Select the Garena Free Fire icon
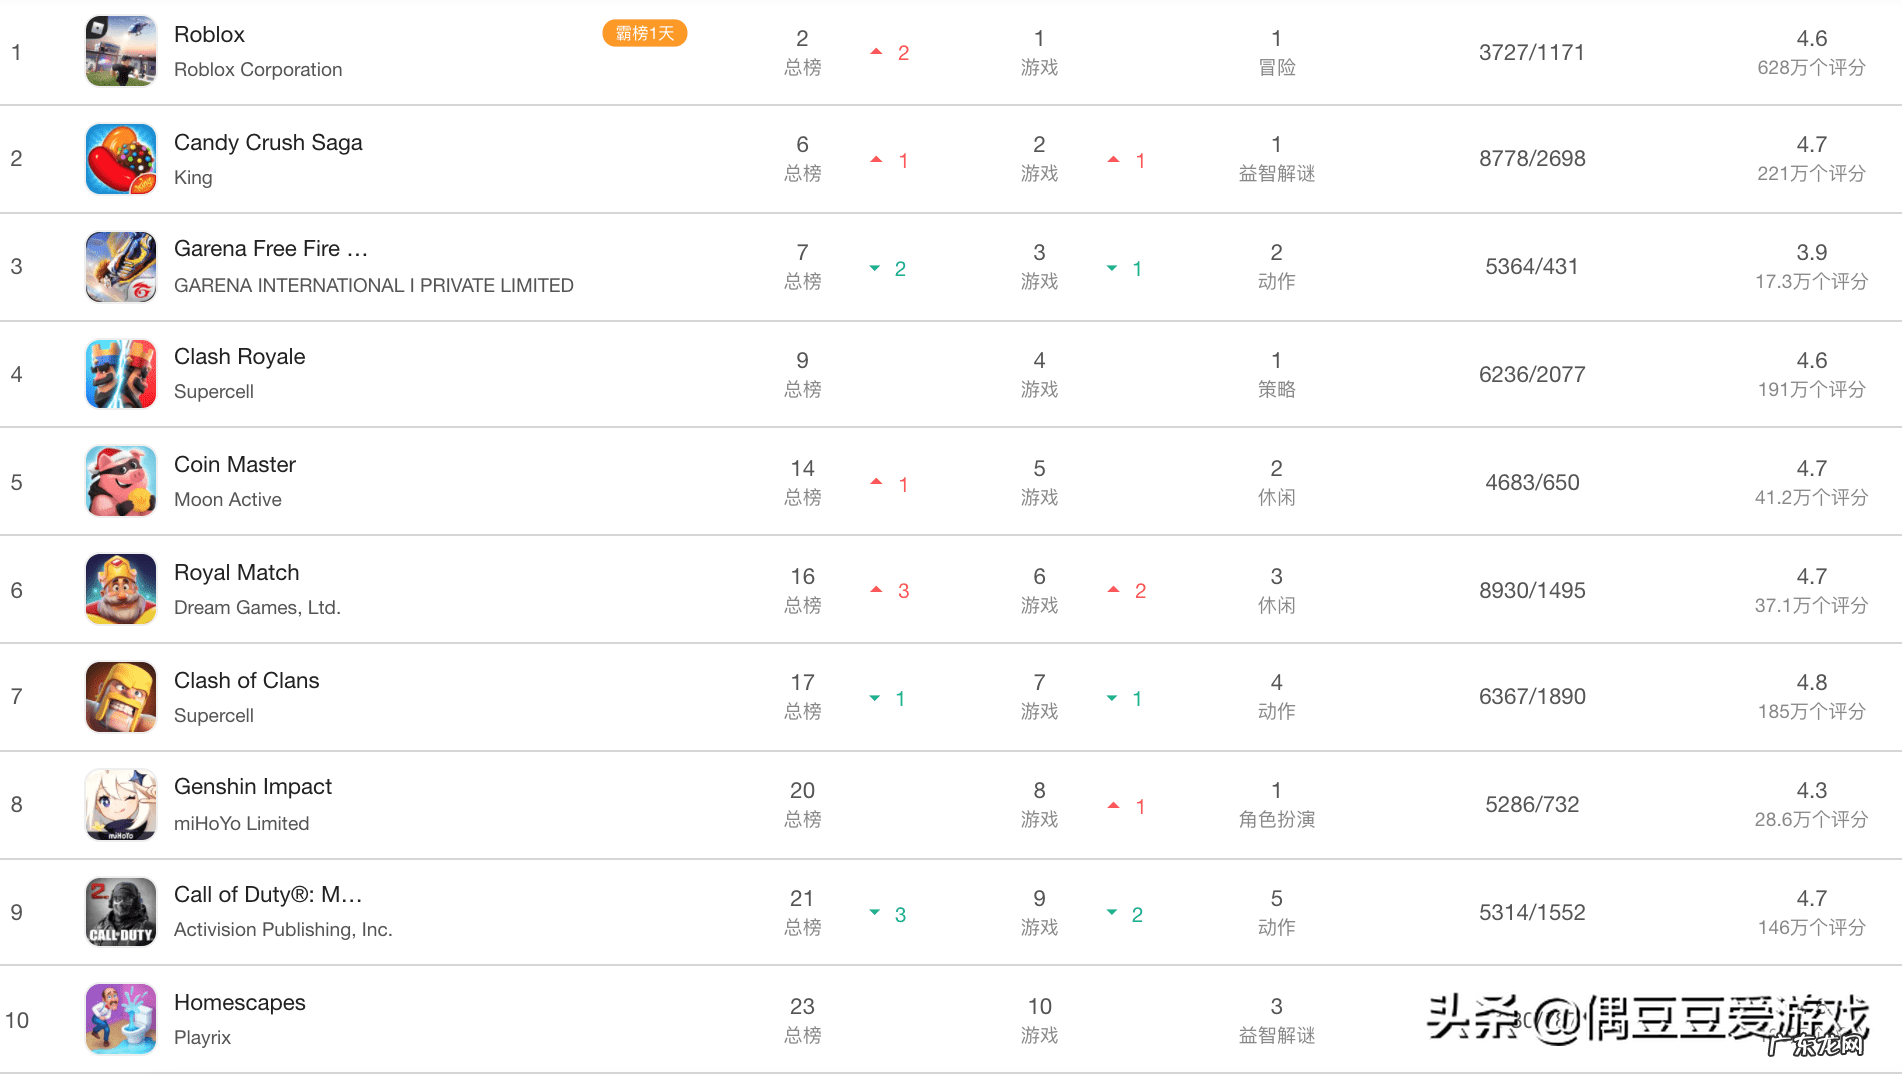Screen dimensions: 1902x1074 pyautogui.click(x=121, y=267)
